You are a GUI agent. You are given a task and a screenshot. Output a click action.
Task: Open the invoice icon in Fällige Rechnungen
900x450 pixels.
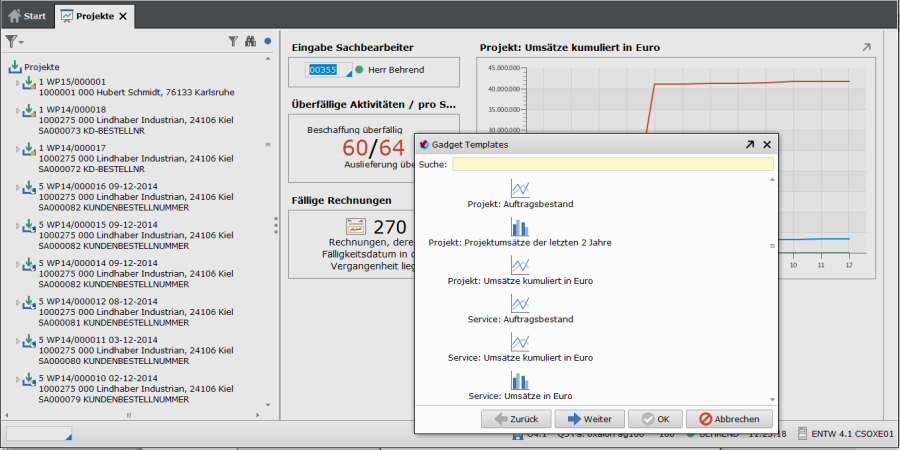tap(356, 227)
